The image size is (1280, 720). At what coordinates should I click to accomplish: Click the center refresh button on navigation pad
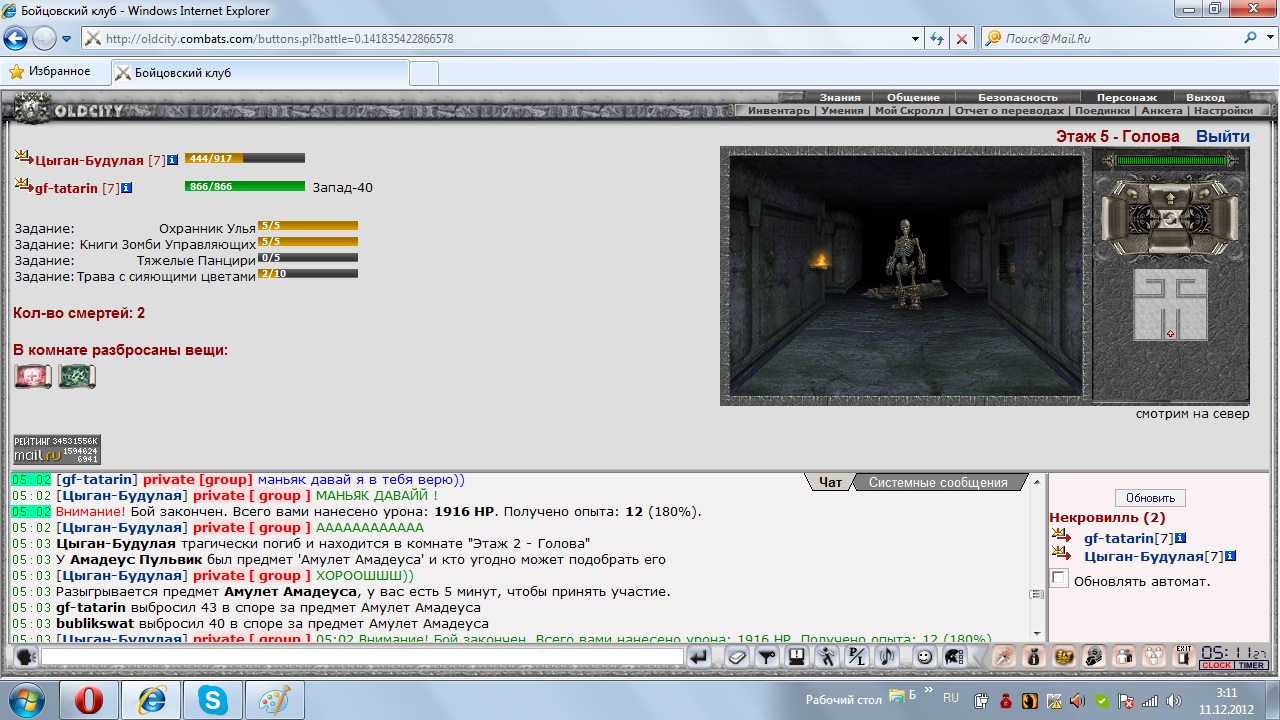click(1170, 218)
